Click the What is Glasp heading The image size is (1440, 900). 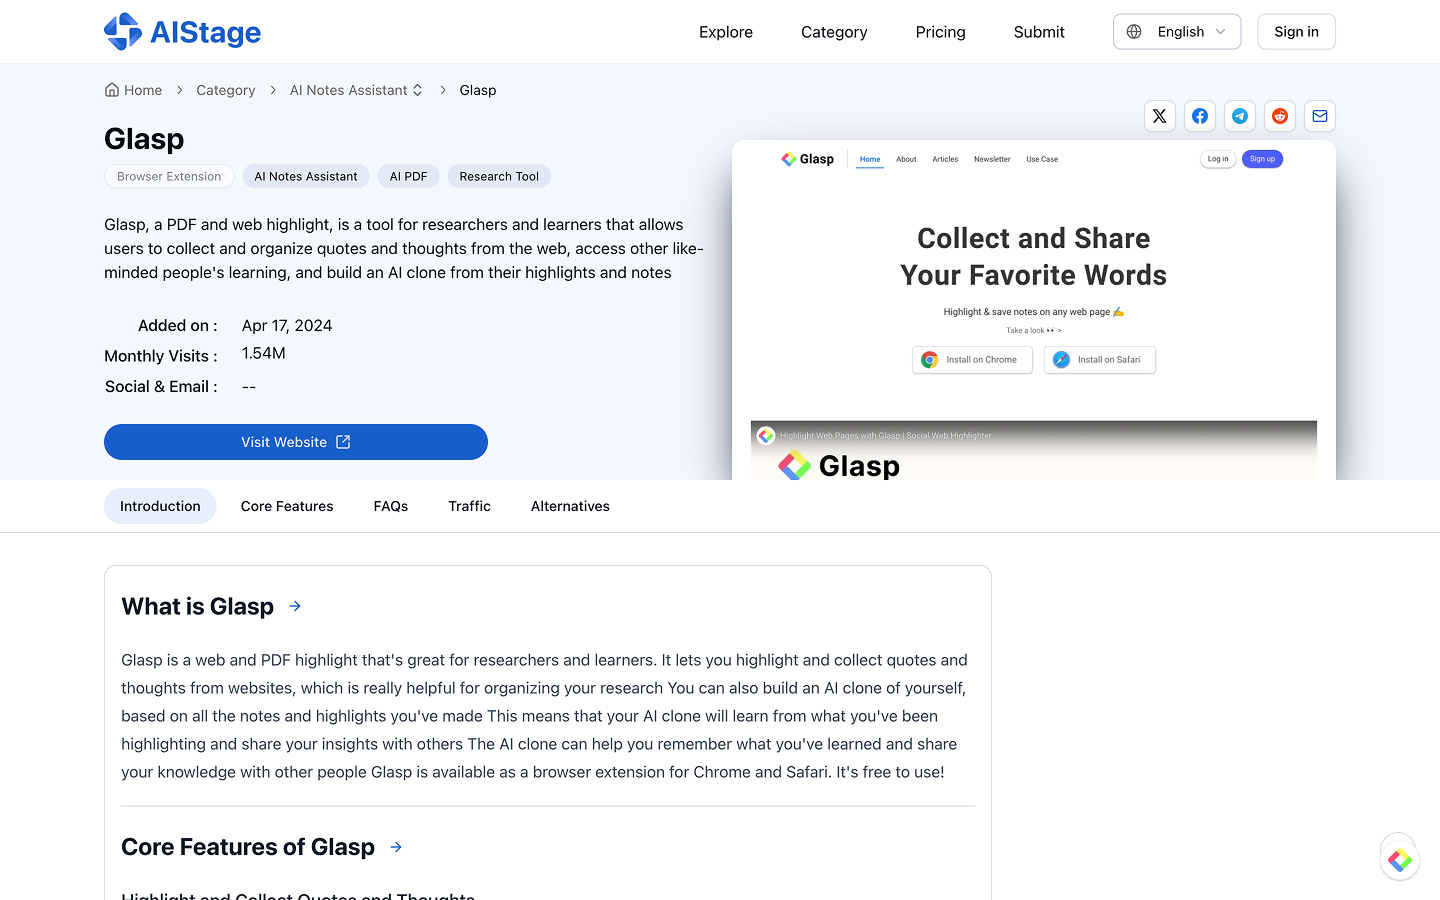[x=198, y=606]
